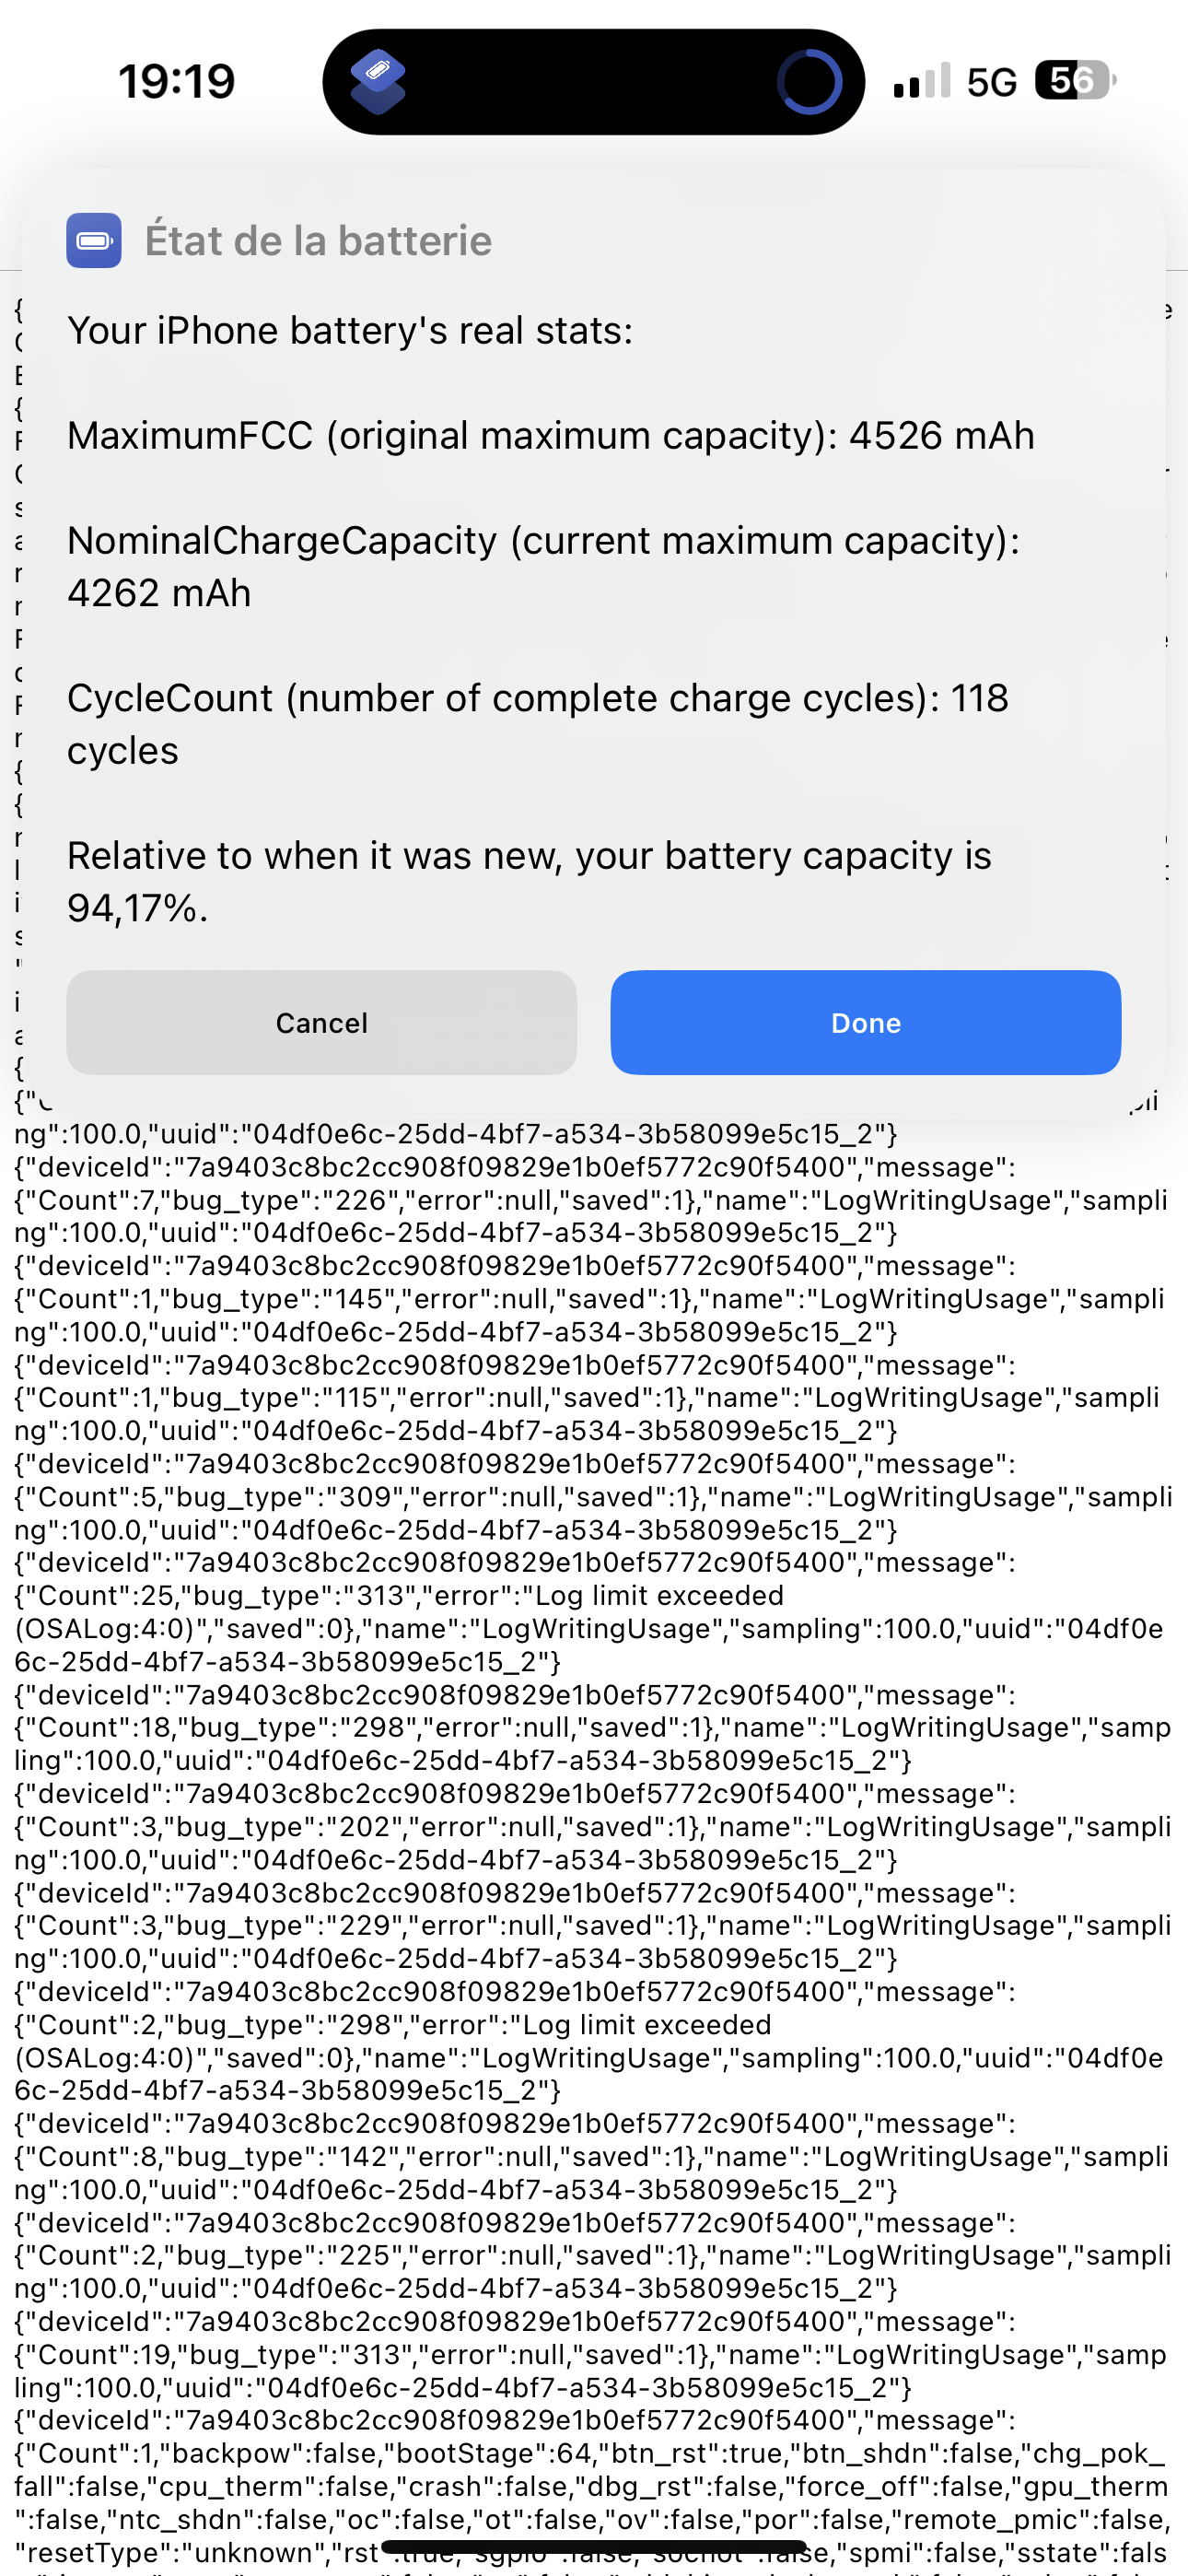
Task: Tap the cellular signal bars icon
Action: 921,81
